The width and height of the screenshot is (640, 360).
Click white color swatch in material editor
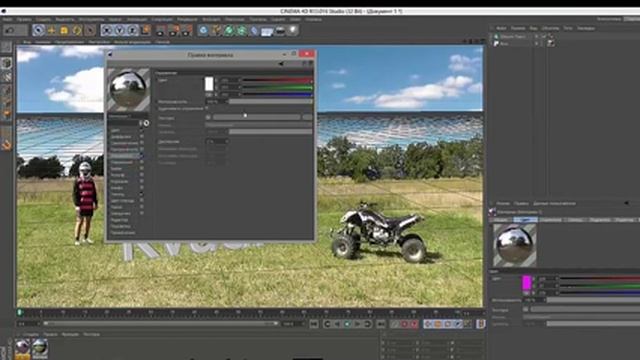click(x=209, y=84)
